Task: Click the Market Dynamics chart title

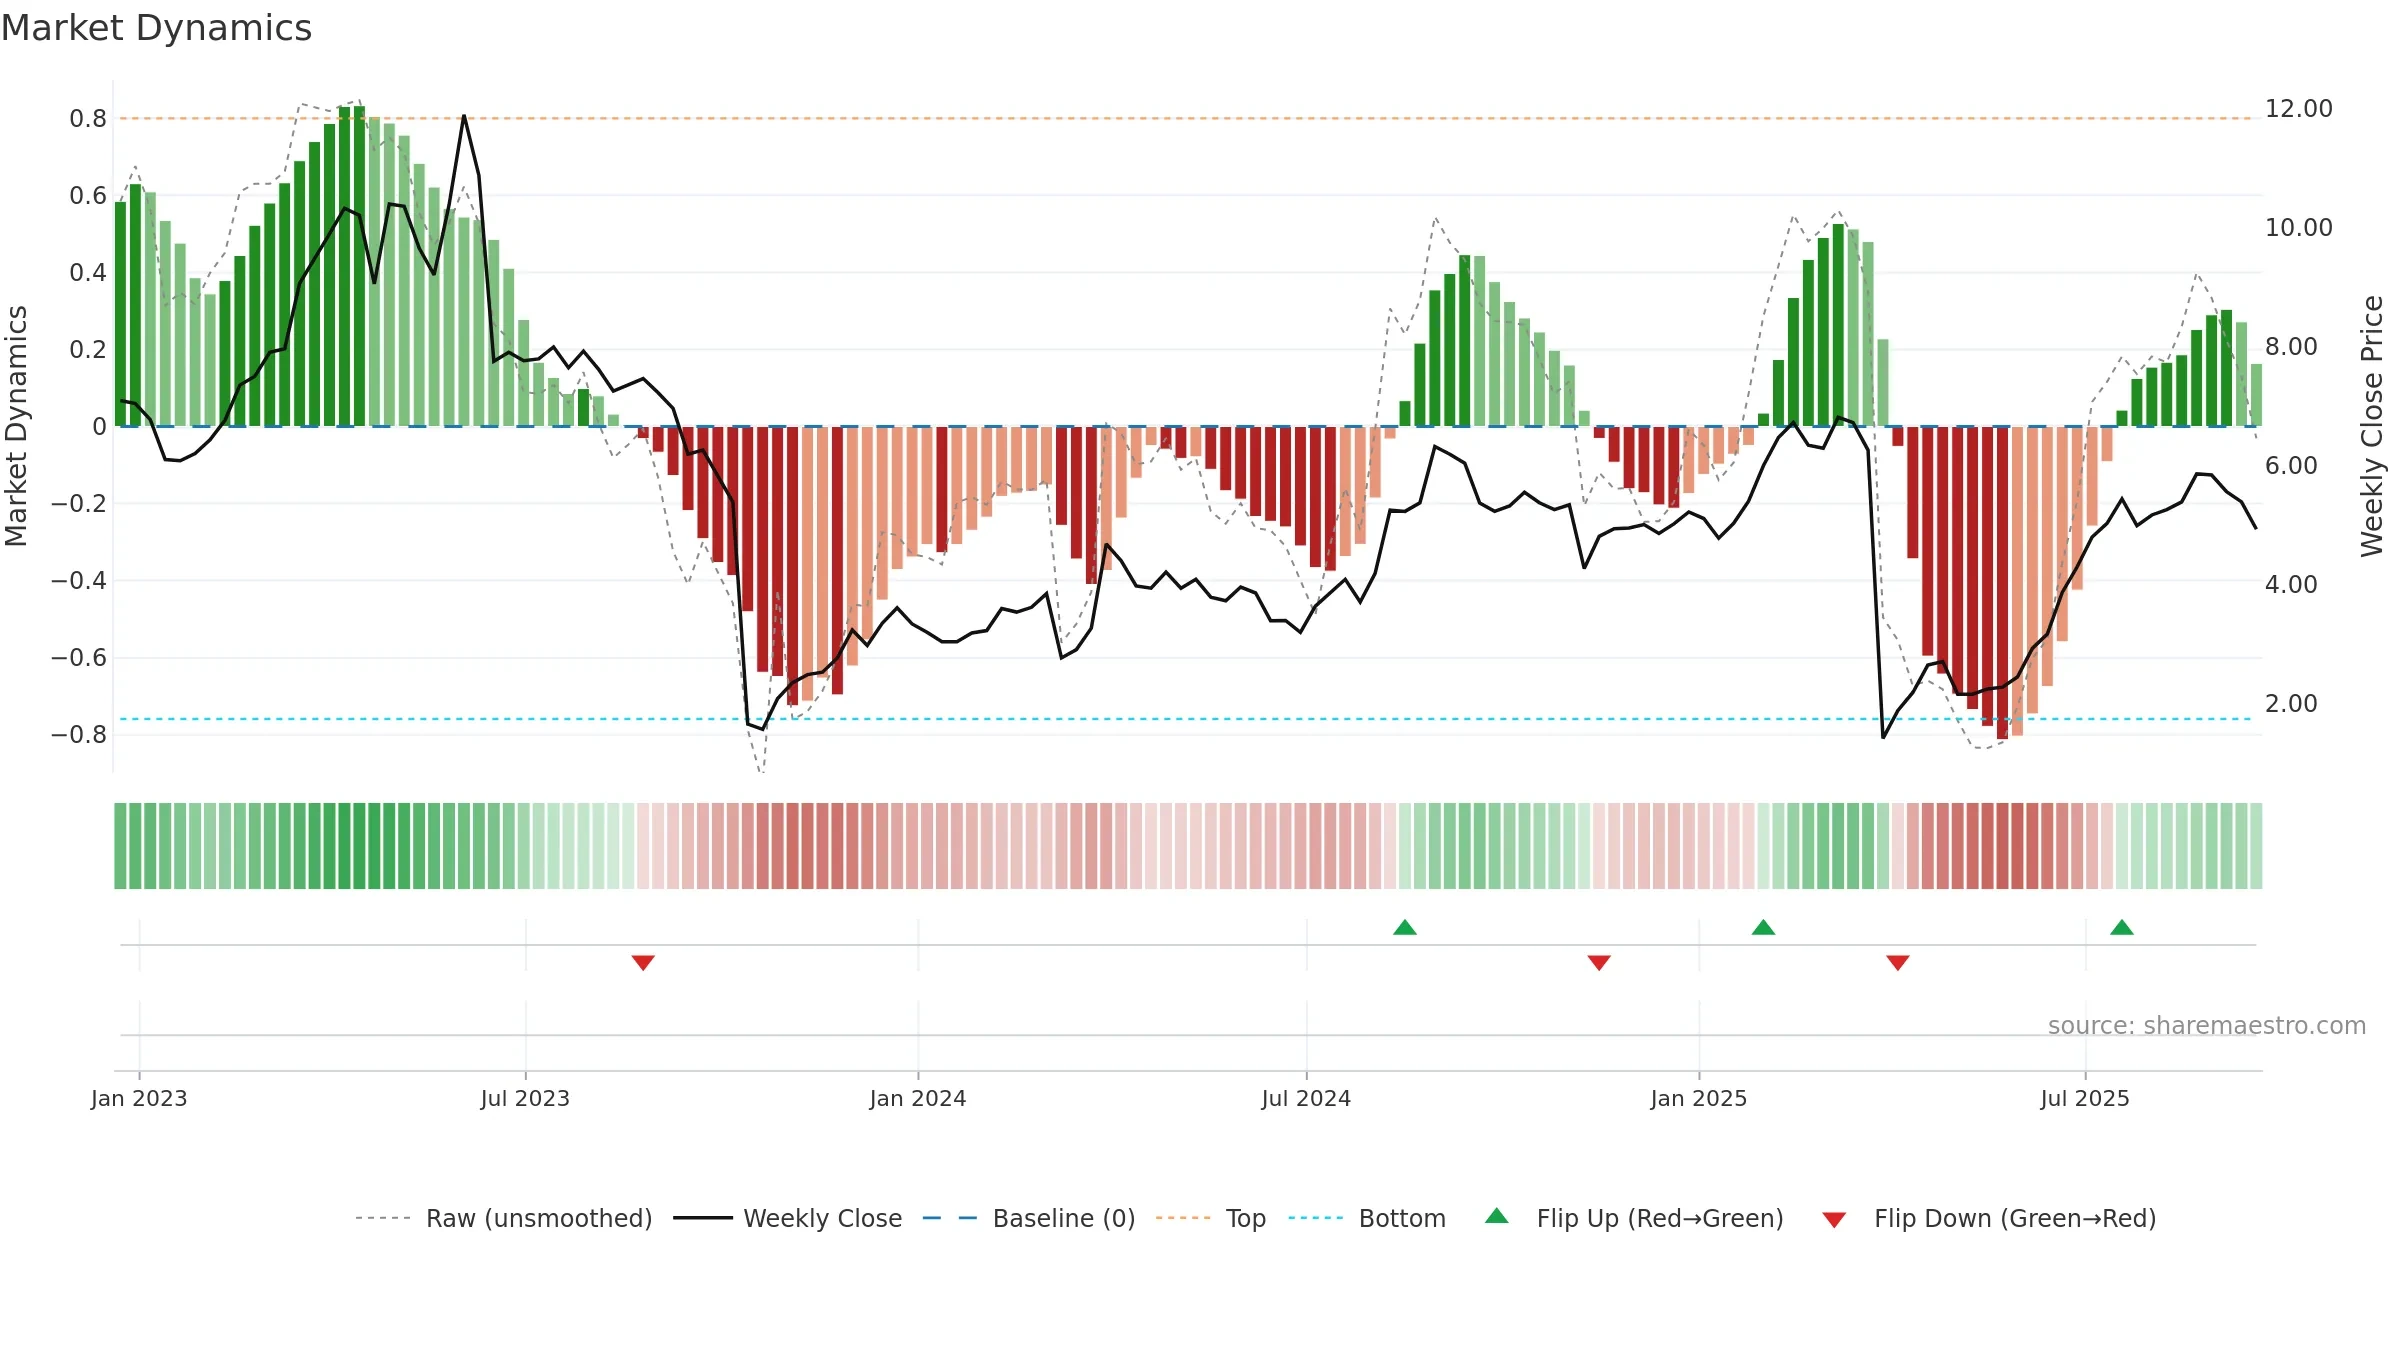Action: [156, 28]
